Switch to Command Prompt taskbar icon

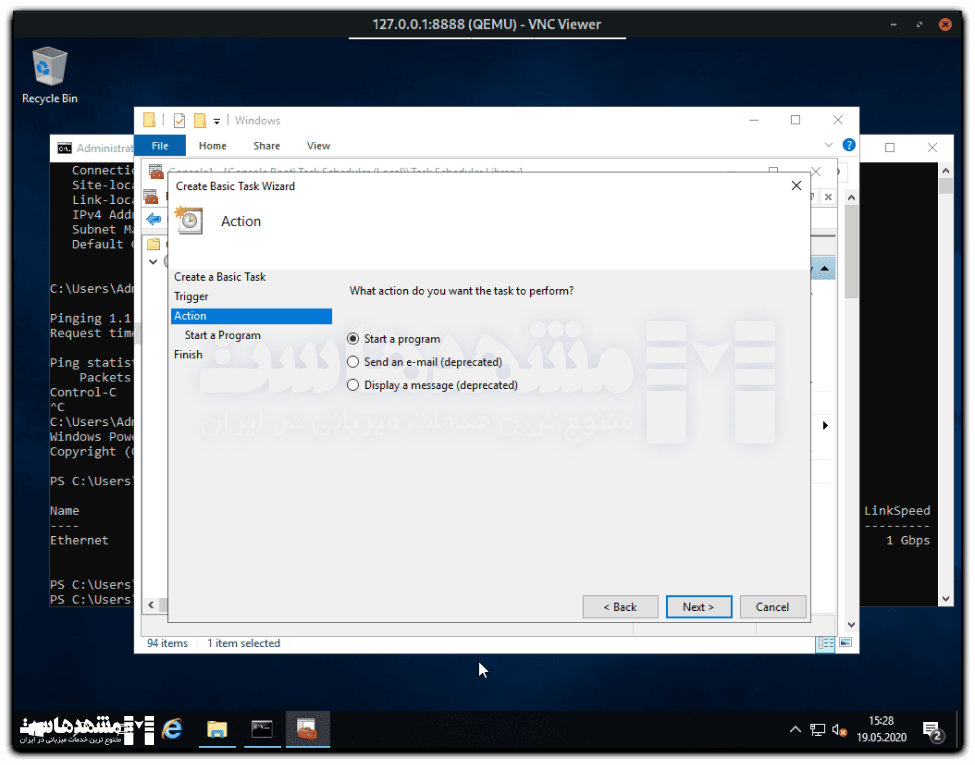click(262, 730)
